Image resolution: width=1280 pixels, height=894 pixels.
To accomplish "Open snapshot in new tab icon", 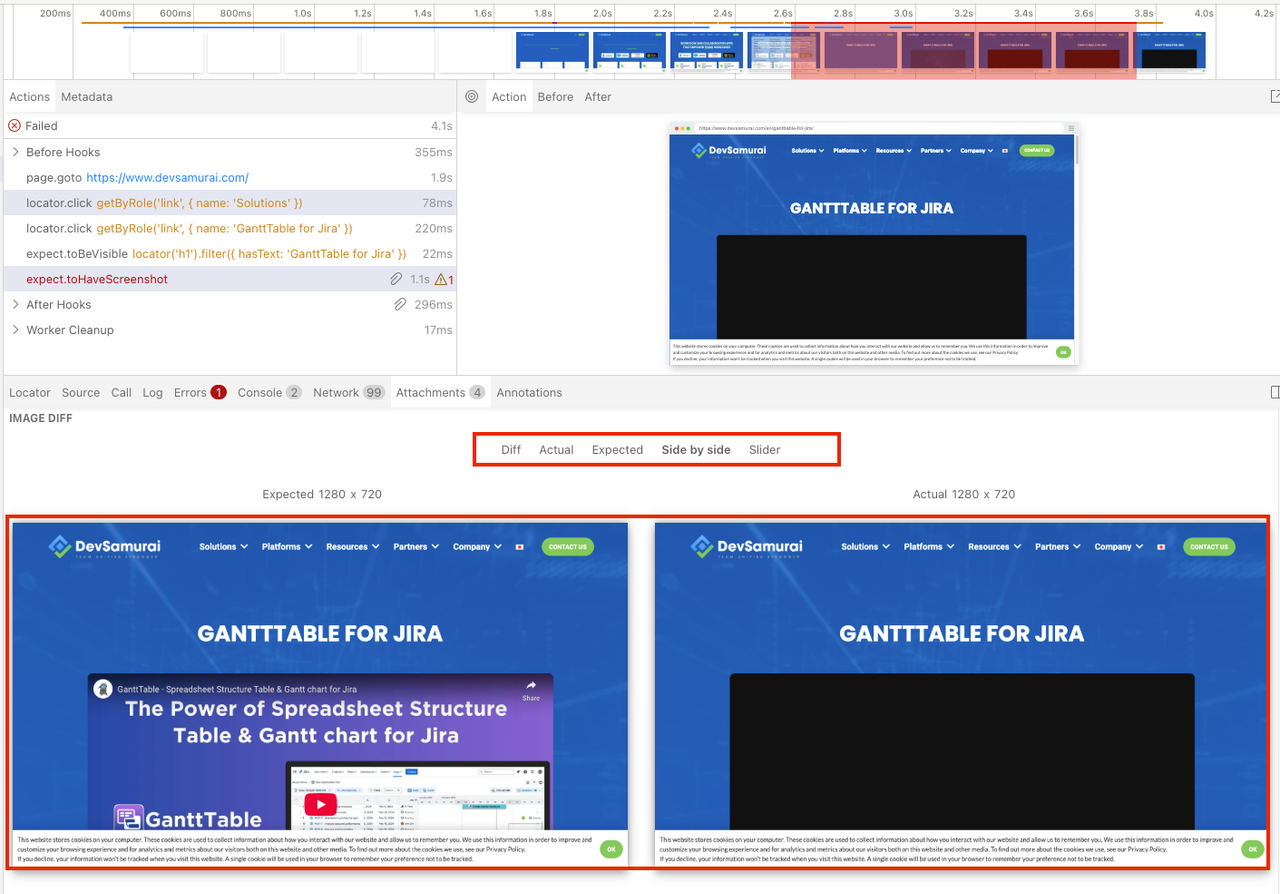I will [1275, 96].
